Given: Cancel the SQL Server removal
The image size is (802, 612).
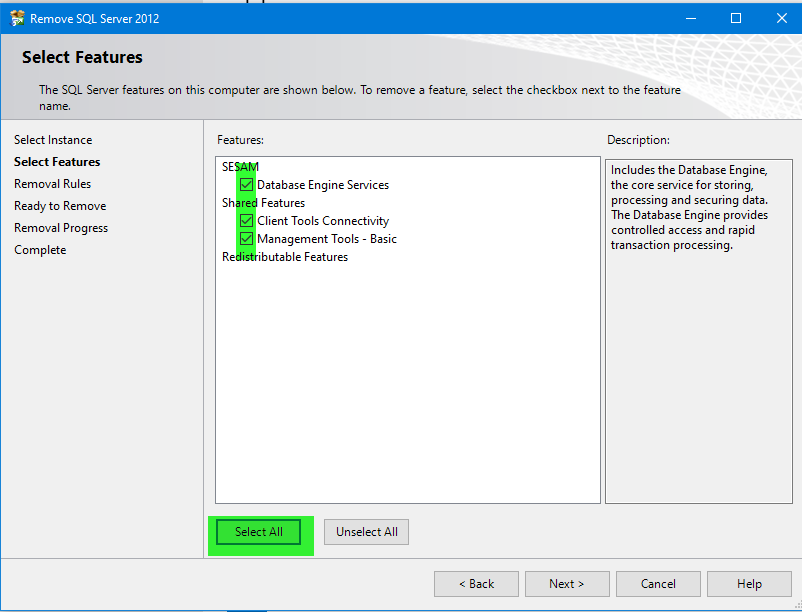Looking at the screenshot, I should 658,584.
